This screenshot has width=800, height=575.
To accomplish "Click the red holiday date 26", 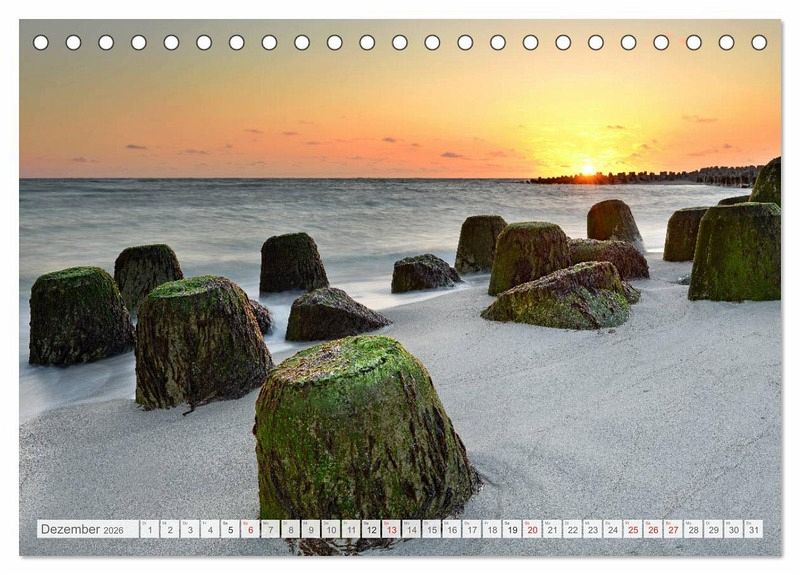I will (x=654, y=529).
